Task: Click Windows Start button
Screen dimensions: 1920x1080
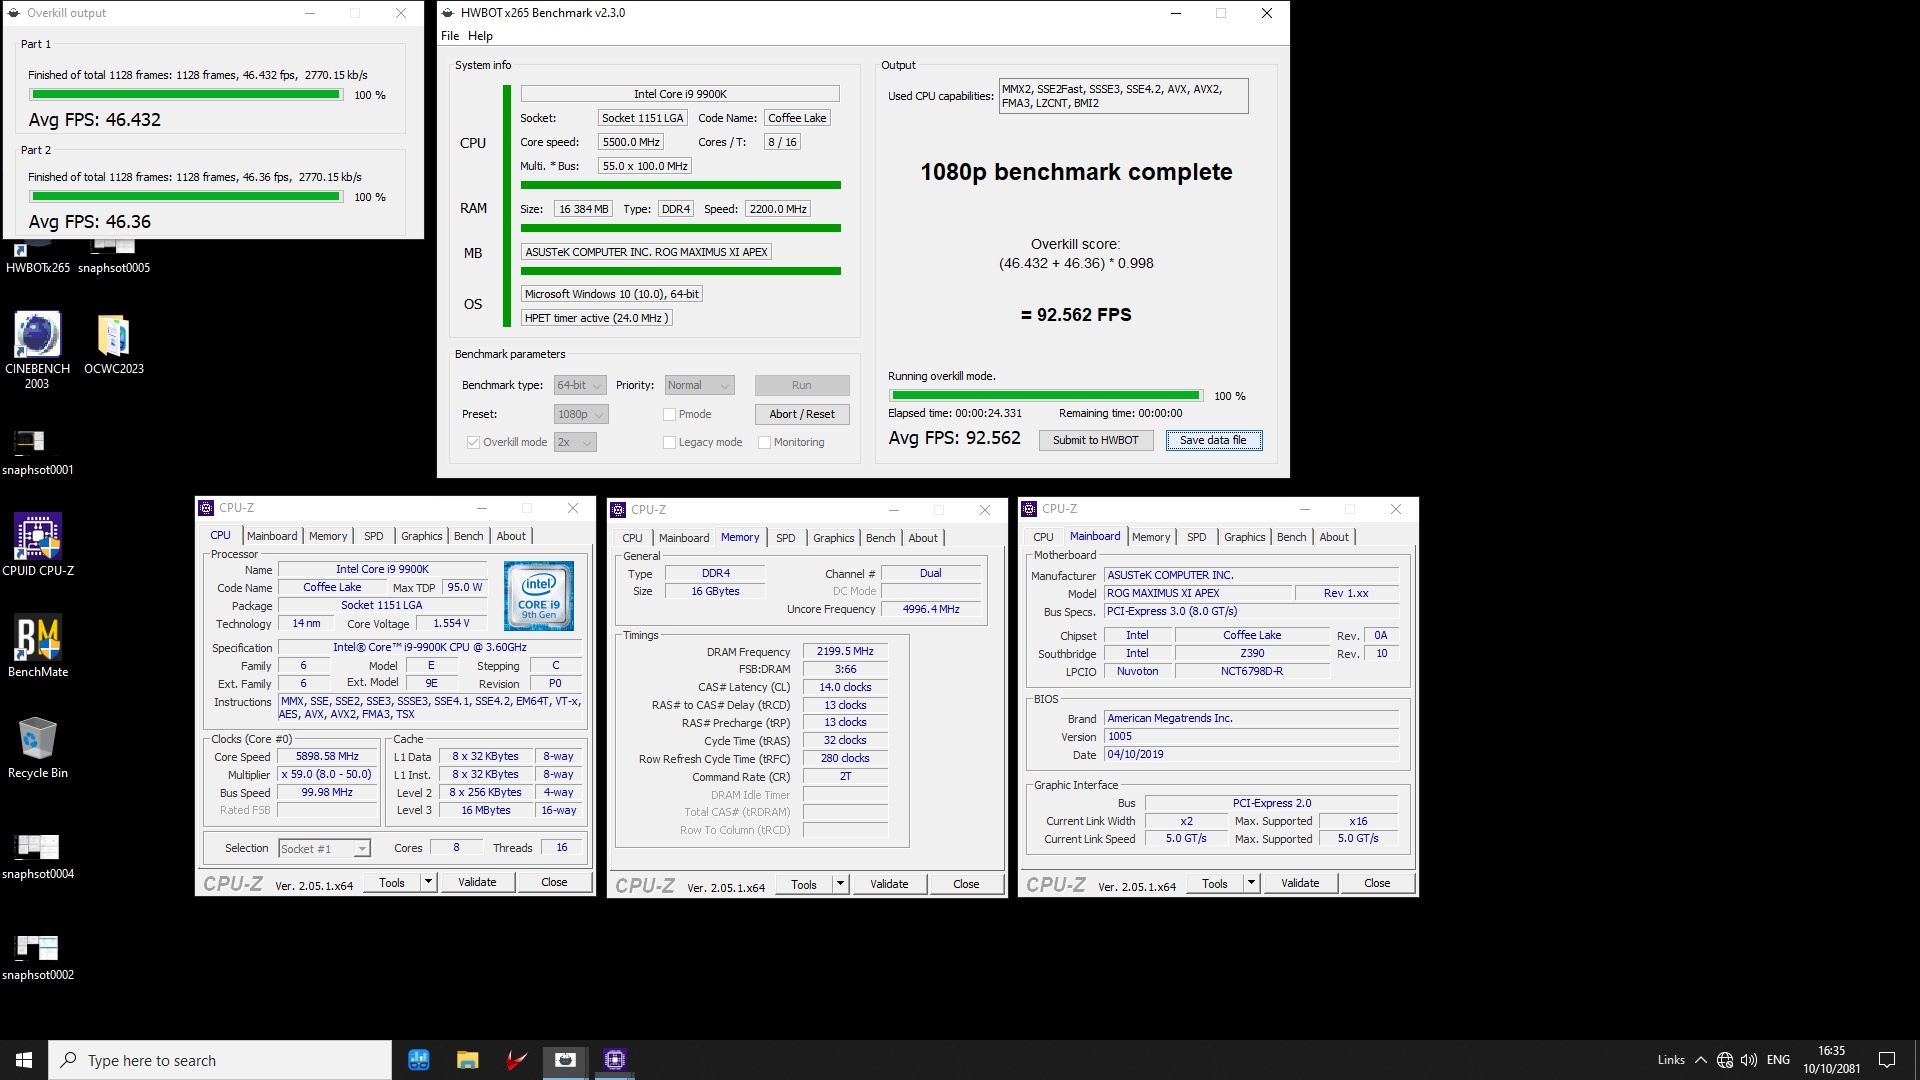Action: pyautogui.click(x=24, y=1060)
